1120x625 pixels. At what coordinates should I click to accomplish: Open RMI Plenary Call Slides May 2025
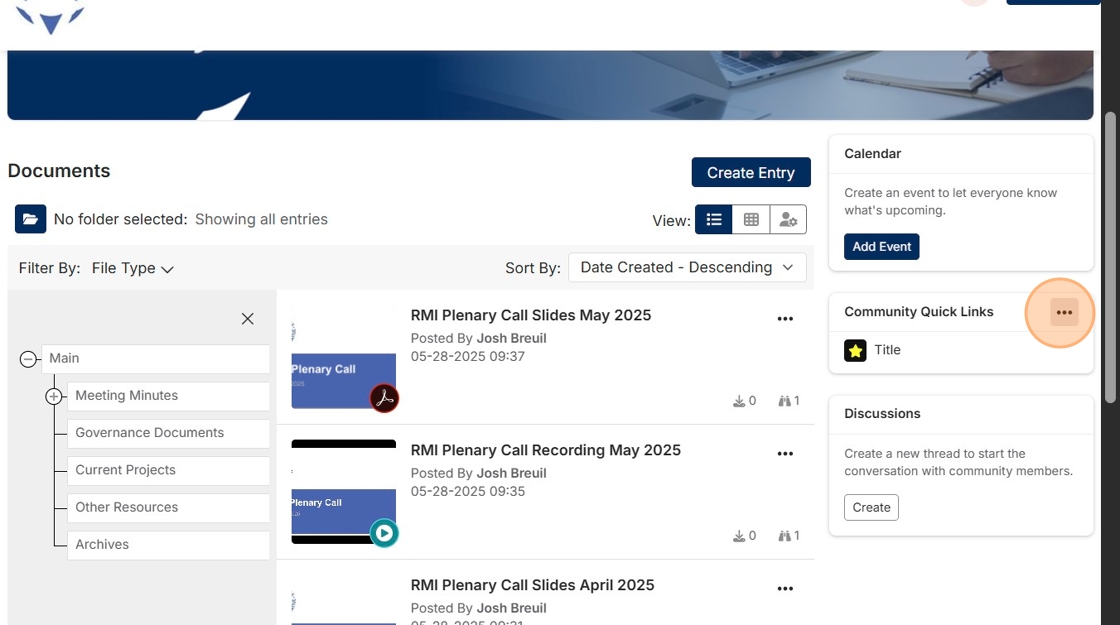(x=531, y=315)
